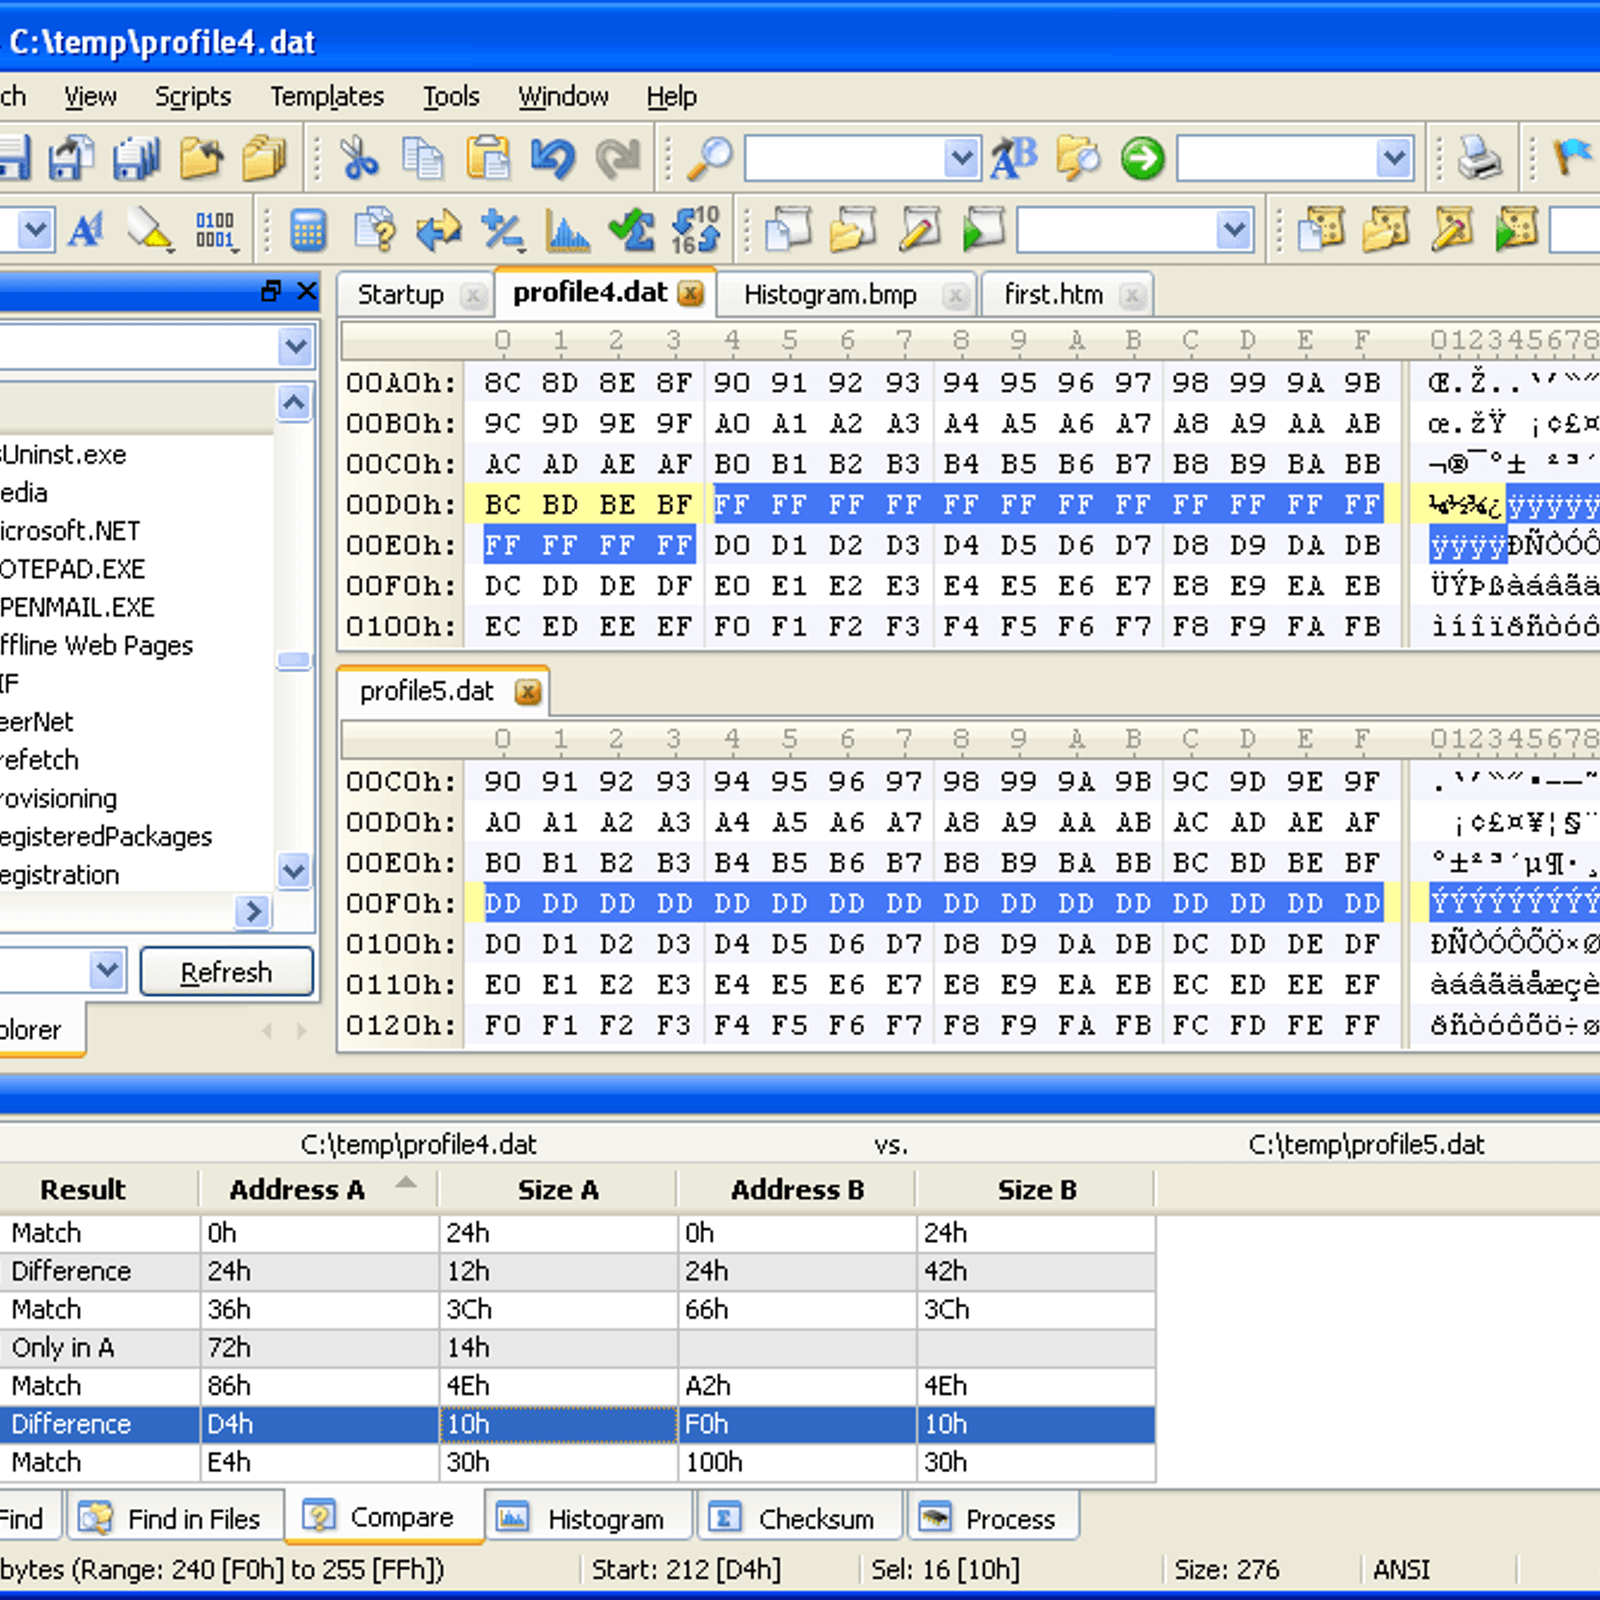1600x1600 pixels.
Task: Click the Histogram chart toolbar icon
Action: coord(567,231)
